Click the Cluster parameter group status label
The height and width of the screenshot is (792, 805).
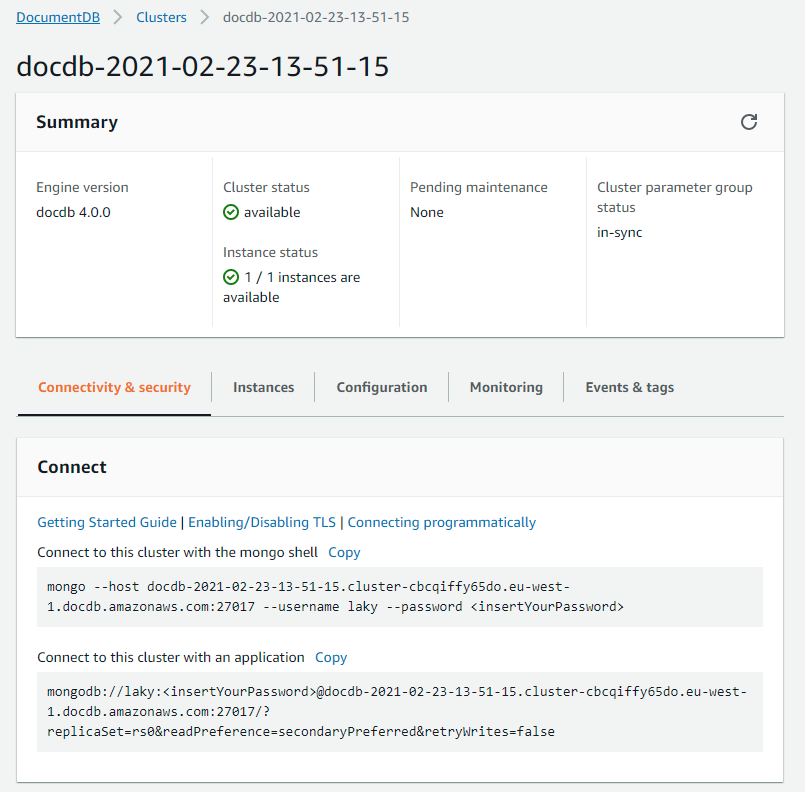click(675, 197)
